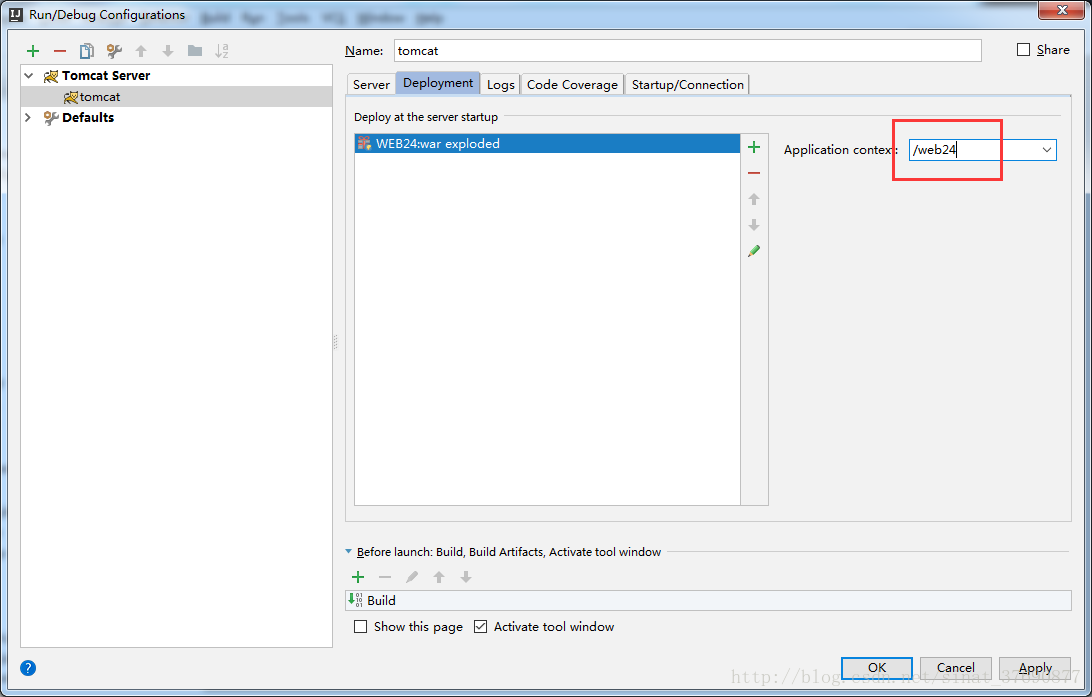Expand the Defaults tree node

[29, 117]
